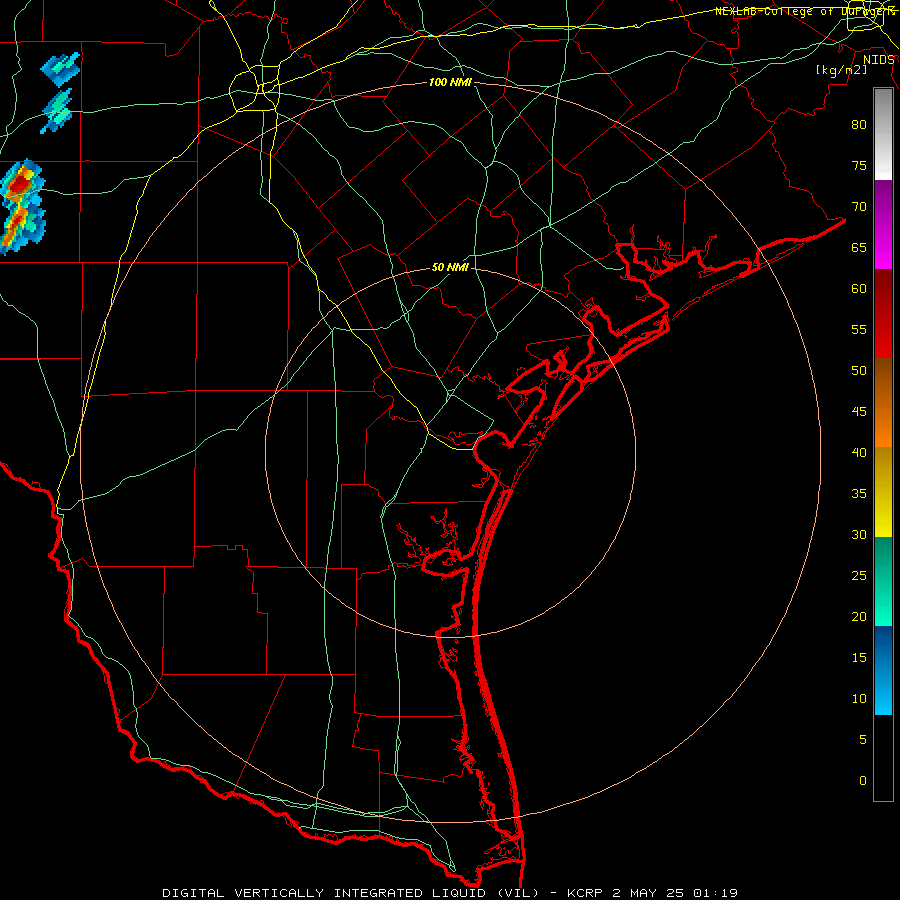Click the 70 value on the scale
The height and width of the screenshot is (900, 900).
point(859,207)
